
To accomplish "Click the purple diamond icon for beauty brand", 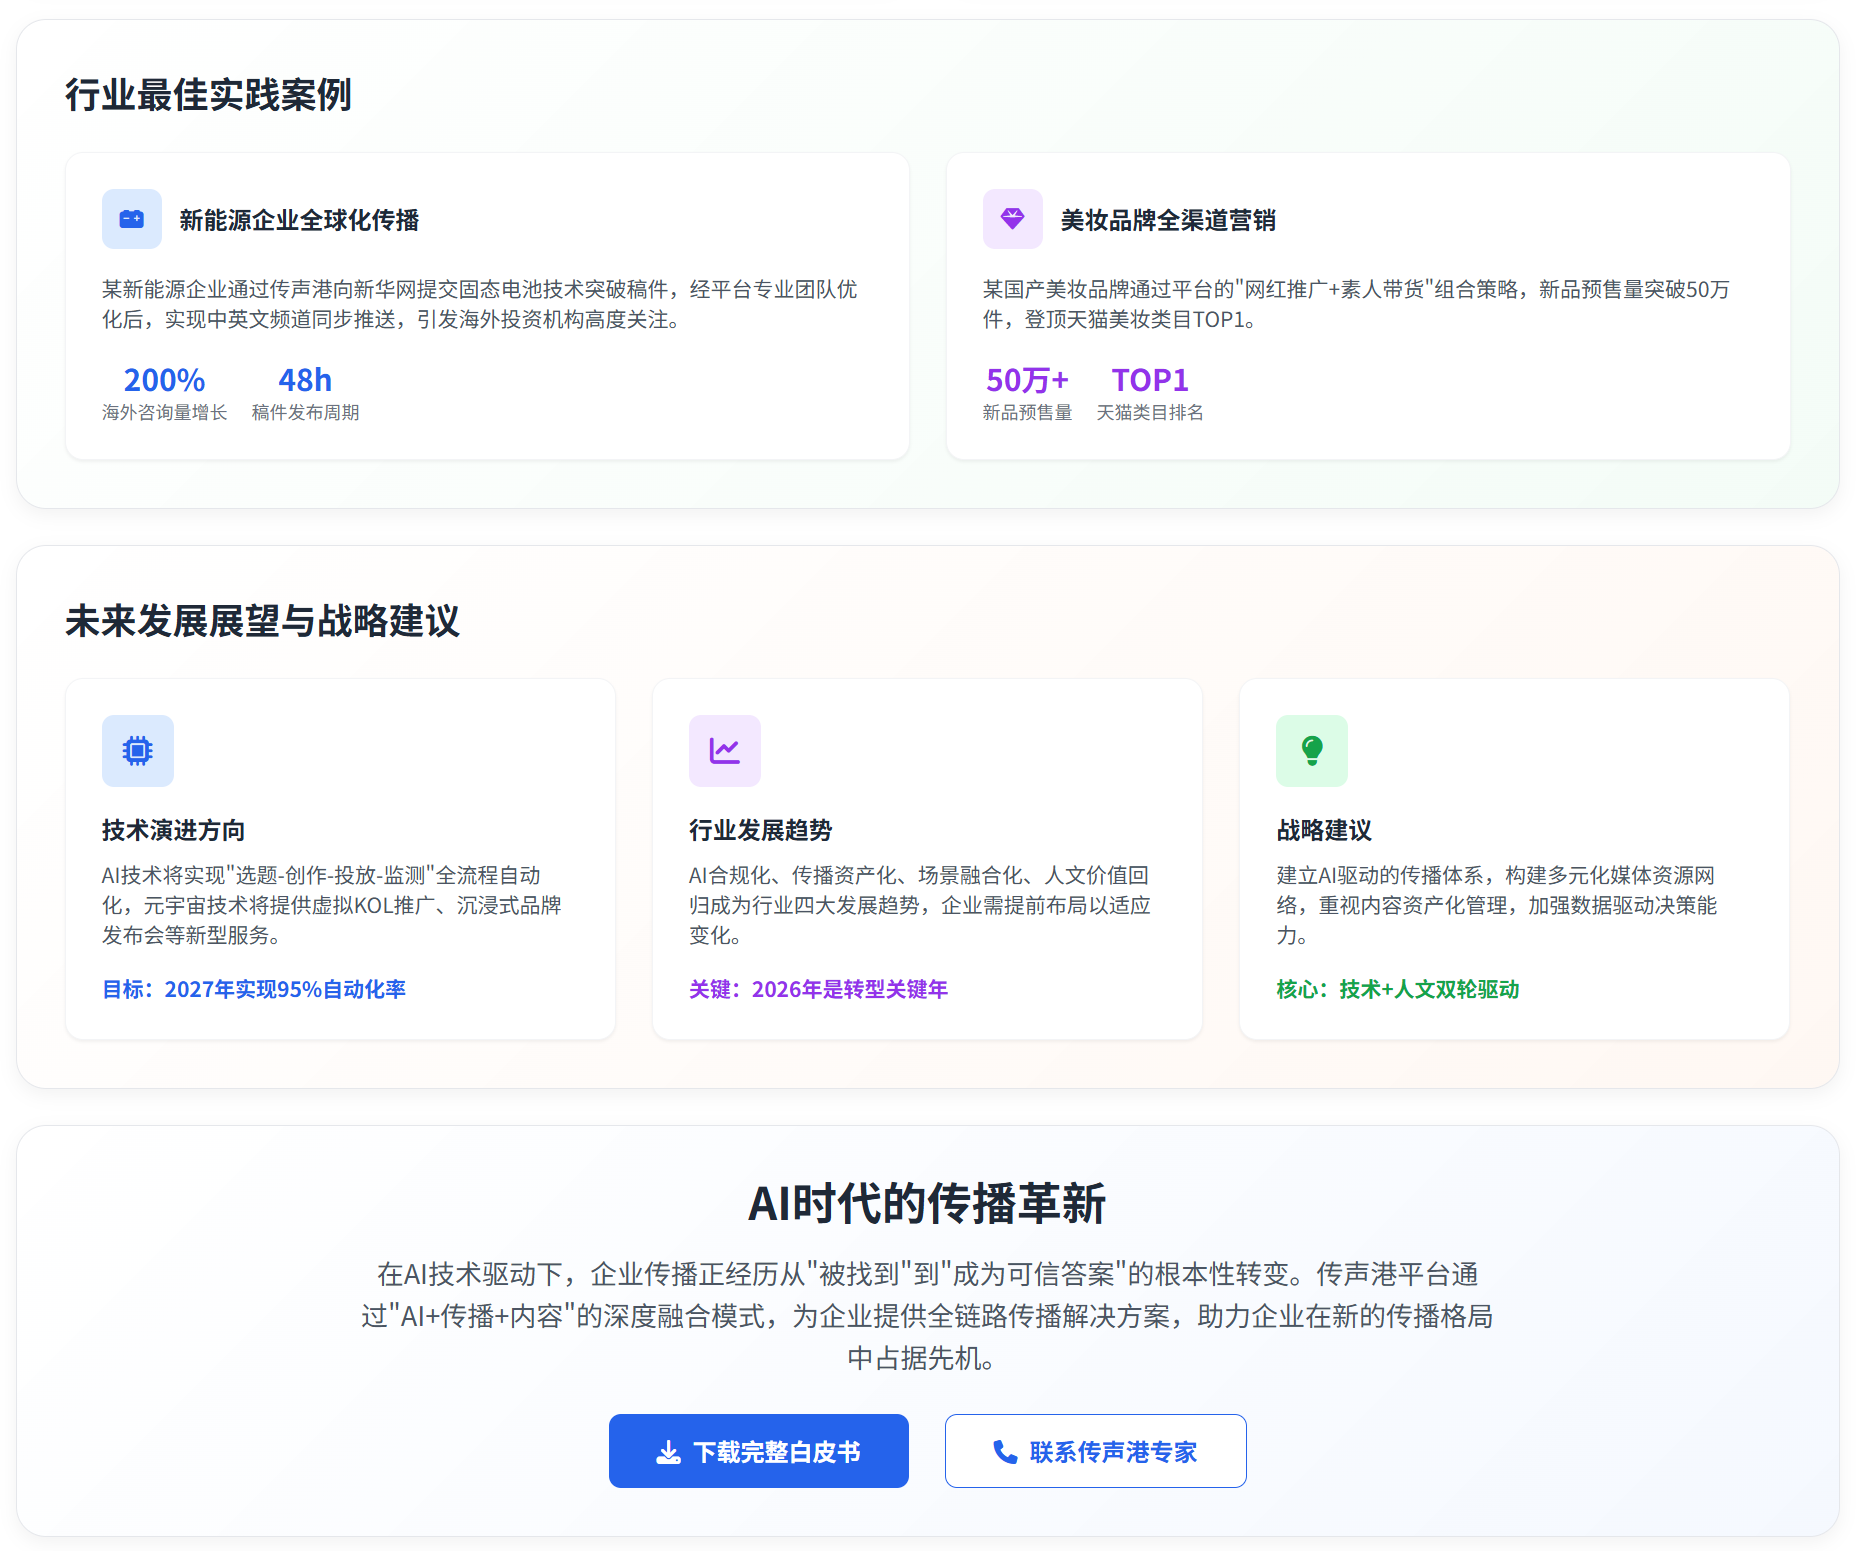I will pos(1012,219).
